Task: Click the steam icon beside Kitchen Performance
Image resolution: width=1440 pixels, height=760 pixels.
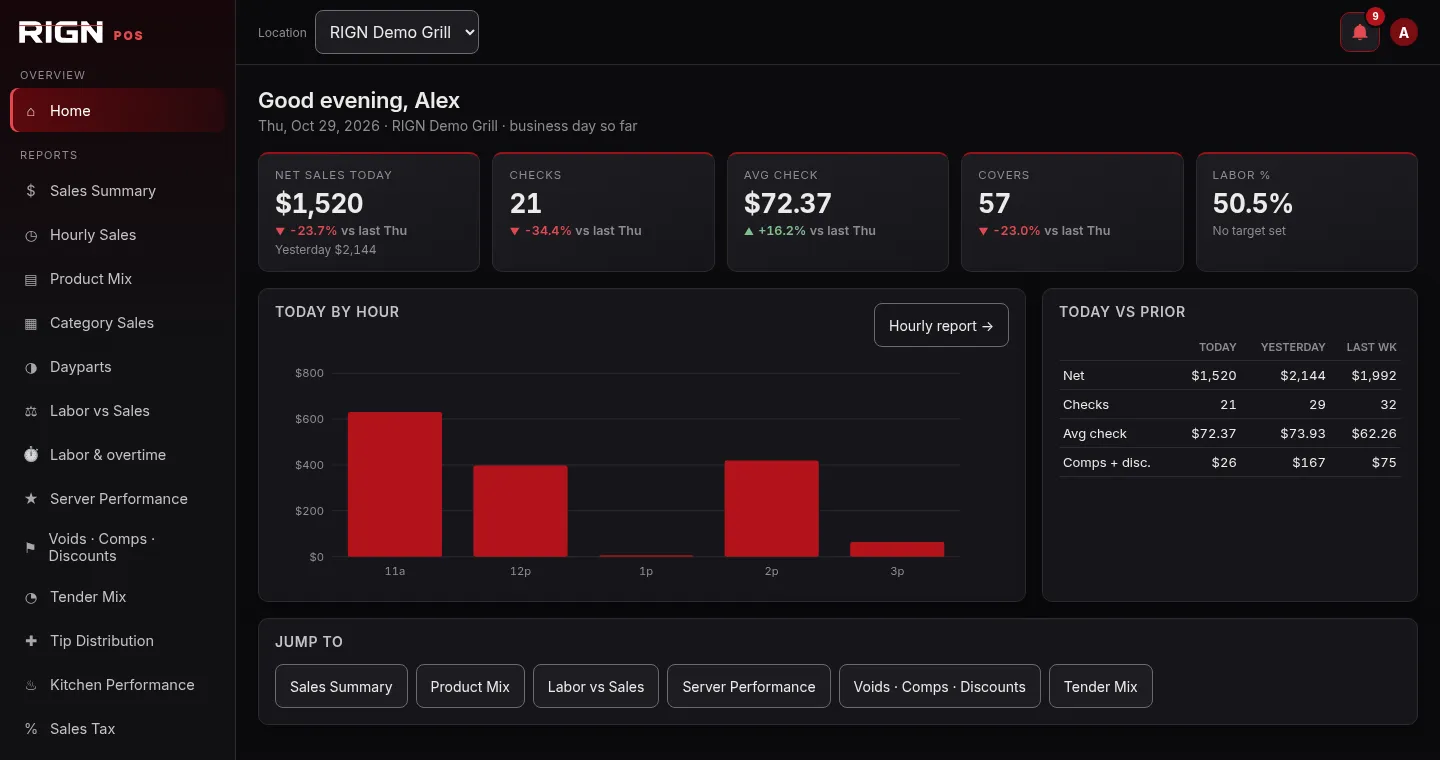Action: point(31,685)
